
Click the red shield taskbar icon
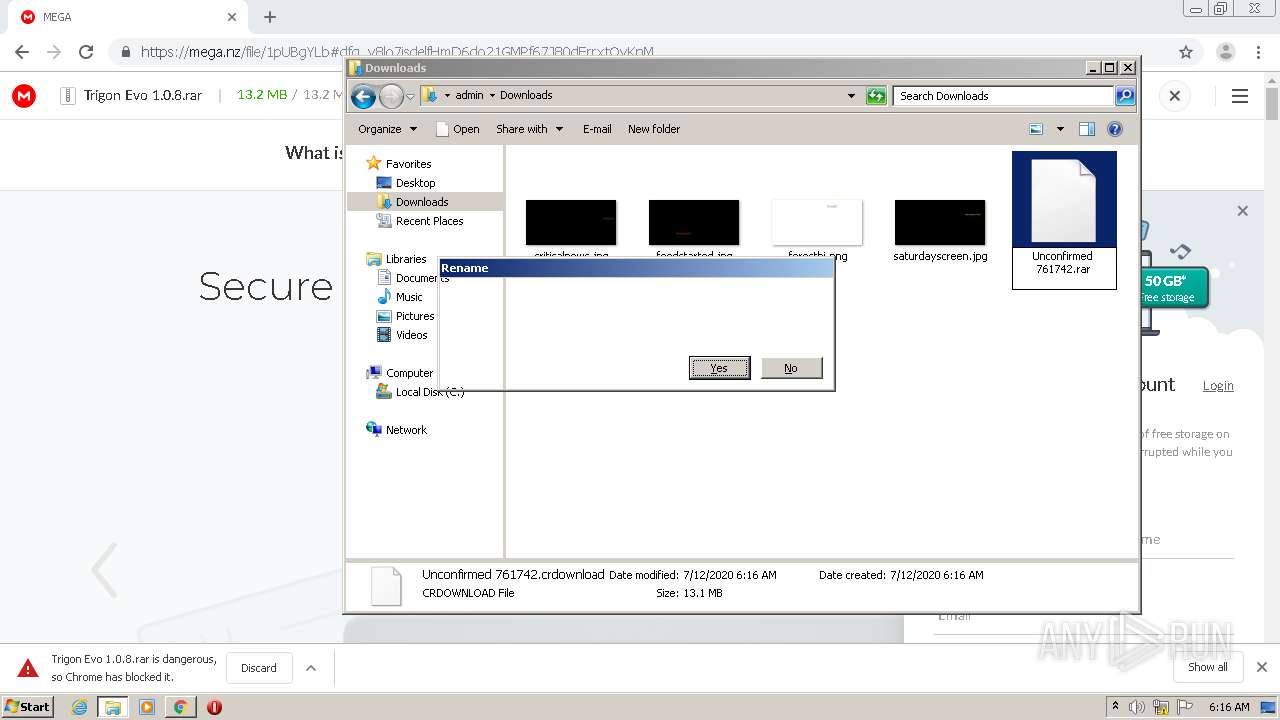coord(214,707)
